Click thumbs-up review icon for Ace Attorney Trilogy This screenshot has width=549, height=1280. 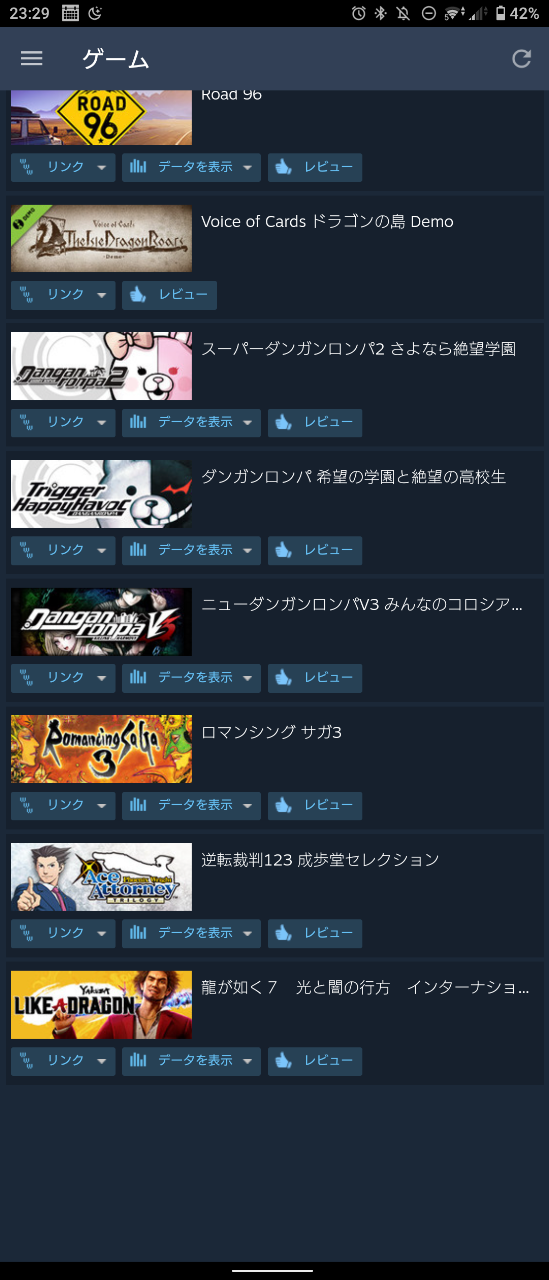click(x=284, y=933)
